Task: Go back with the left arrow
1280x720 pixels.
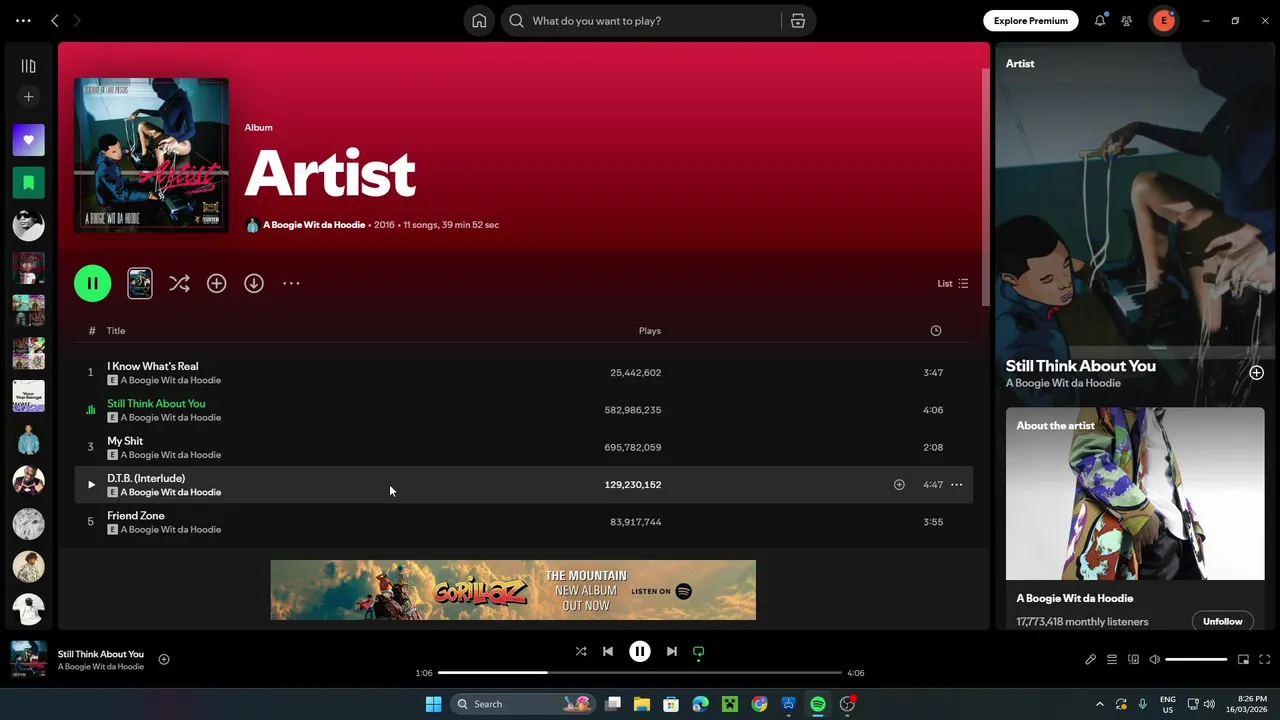Action: tap(55, 20)
